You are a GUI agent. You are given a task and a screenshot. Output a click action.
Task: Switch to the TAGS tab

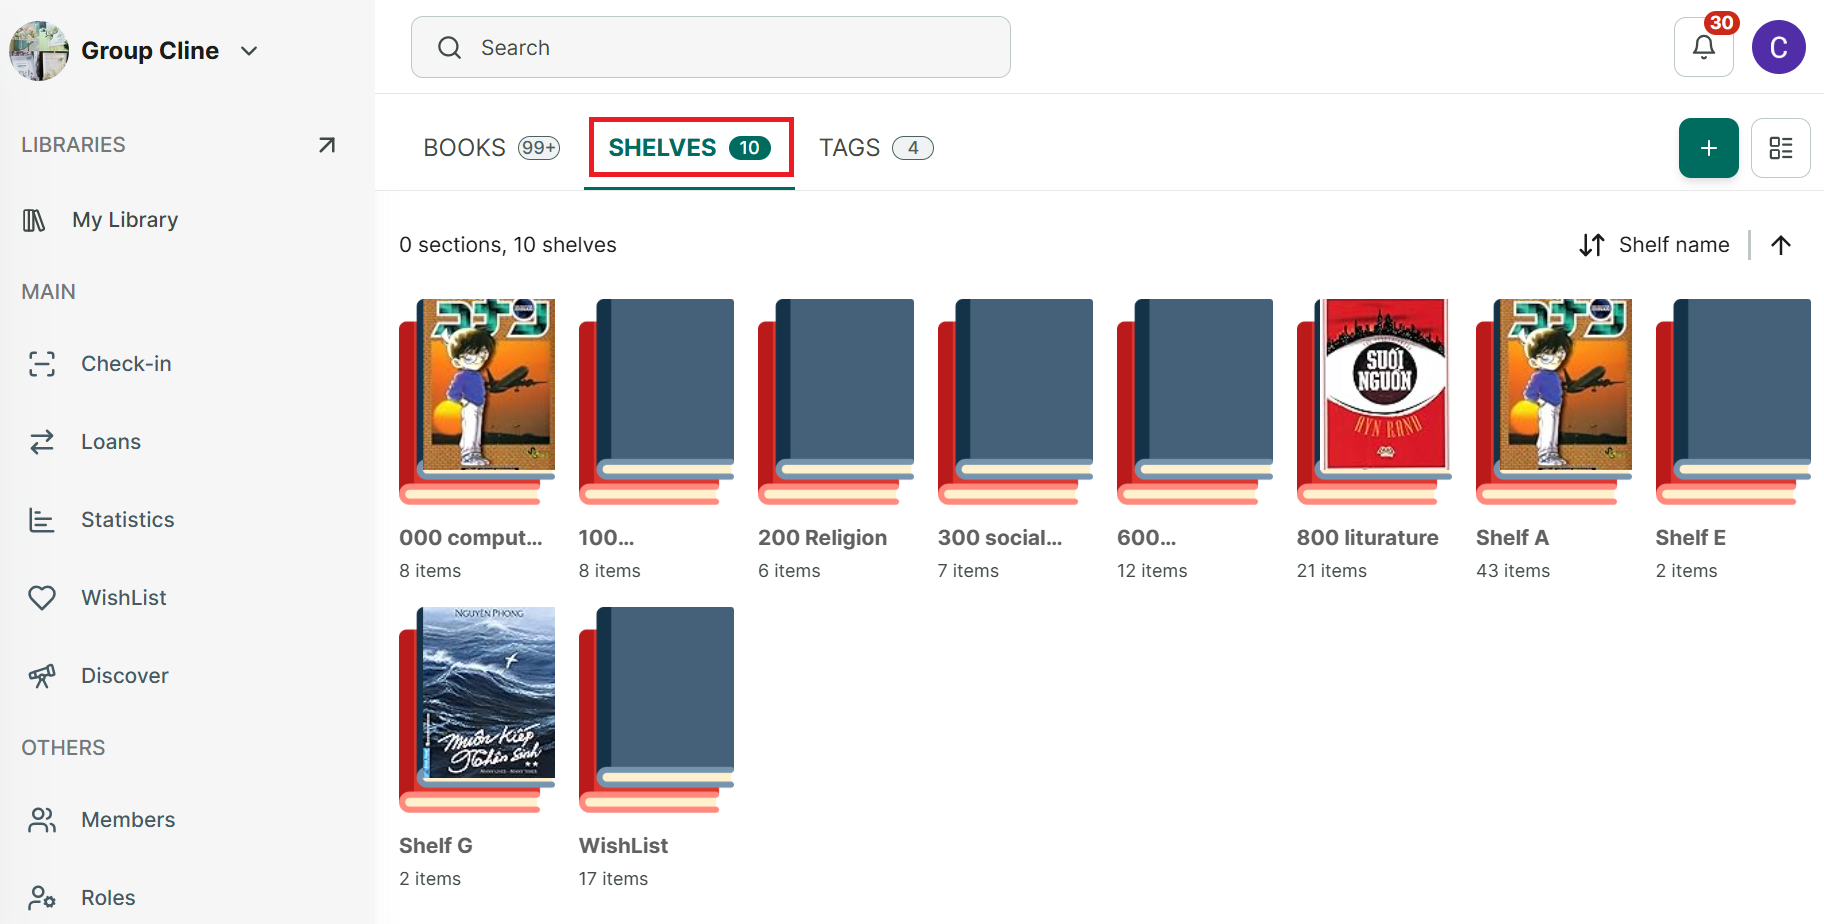pos(876,148)
